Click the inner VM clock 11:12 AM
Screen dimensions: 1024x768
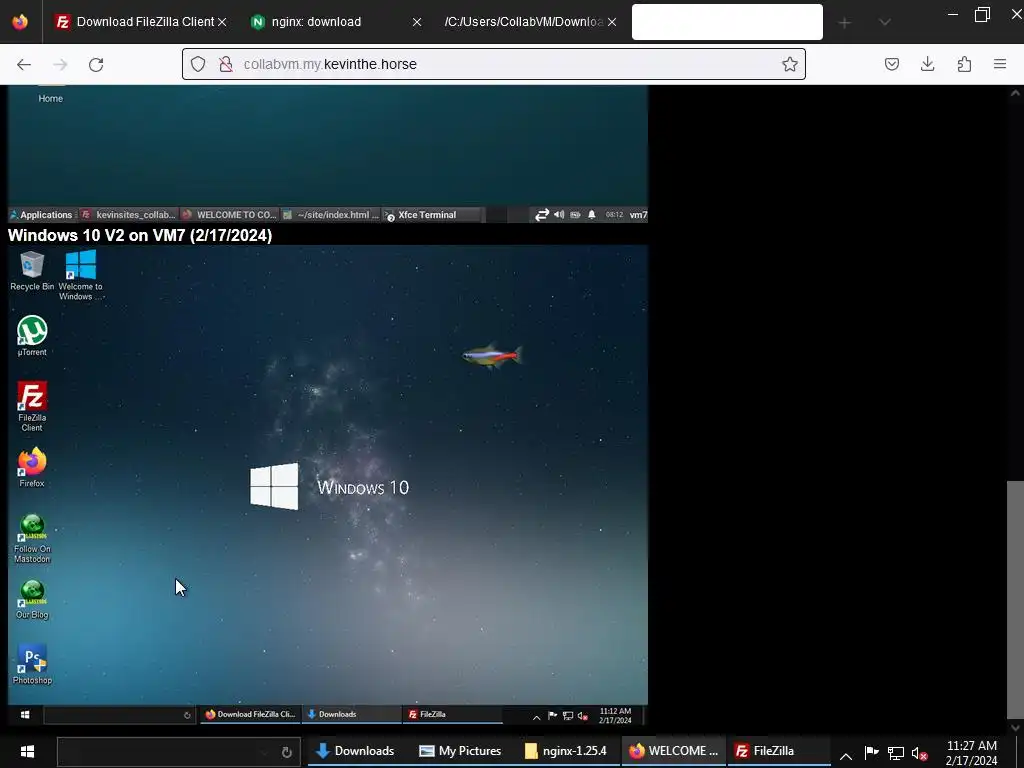[615, 715]
